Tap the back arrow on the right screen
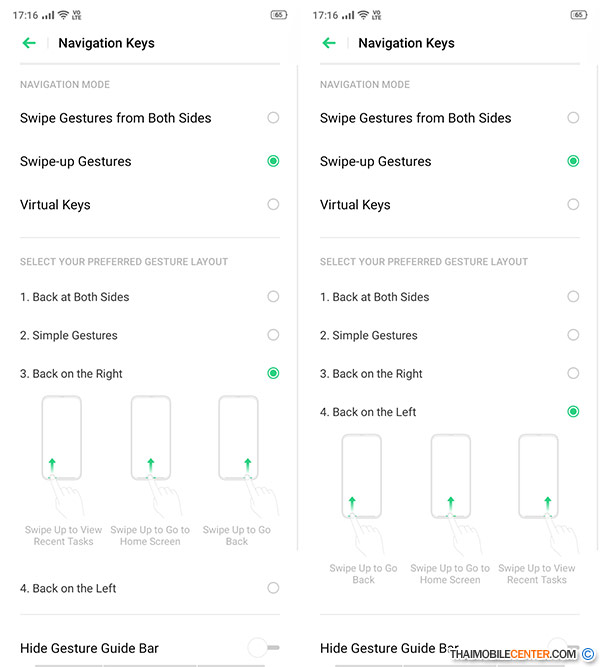The width and height of the screenshot is (600, 667). pos(329,43)
